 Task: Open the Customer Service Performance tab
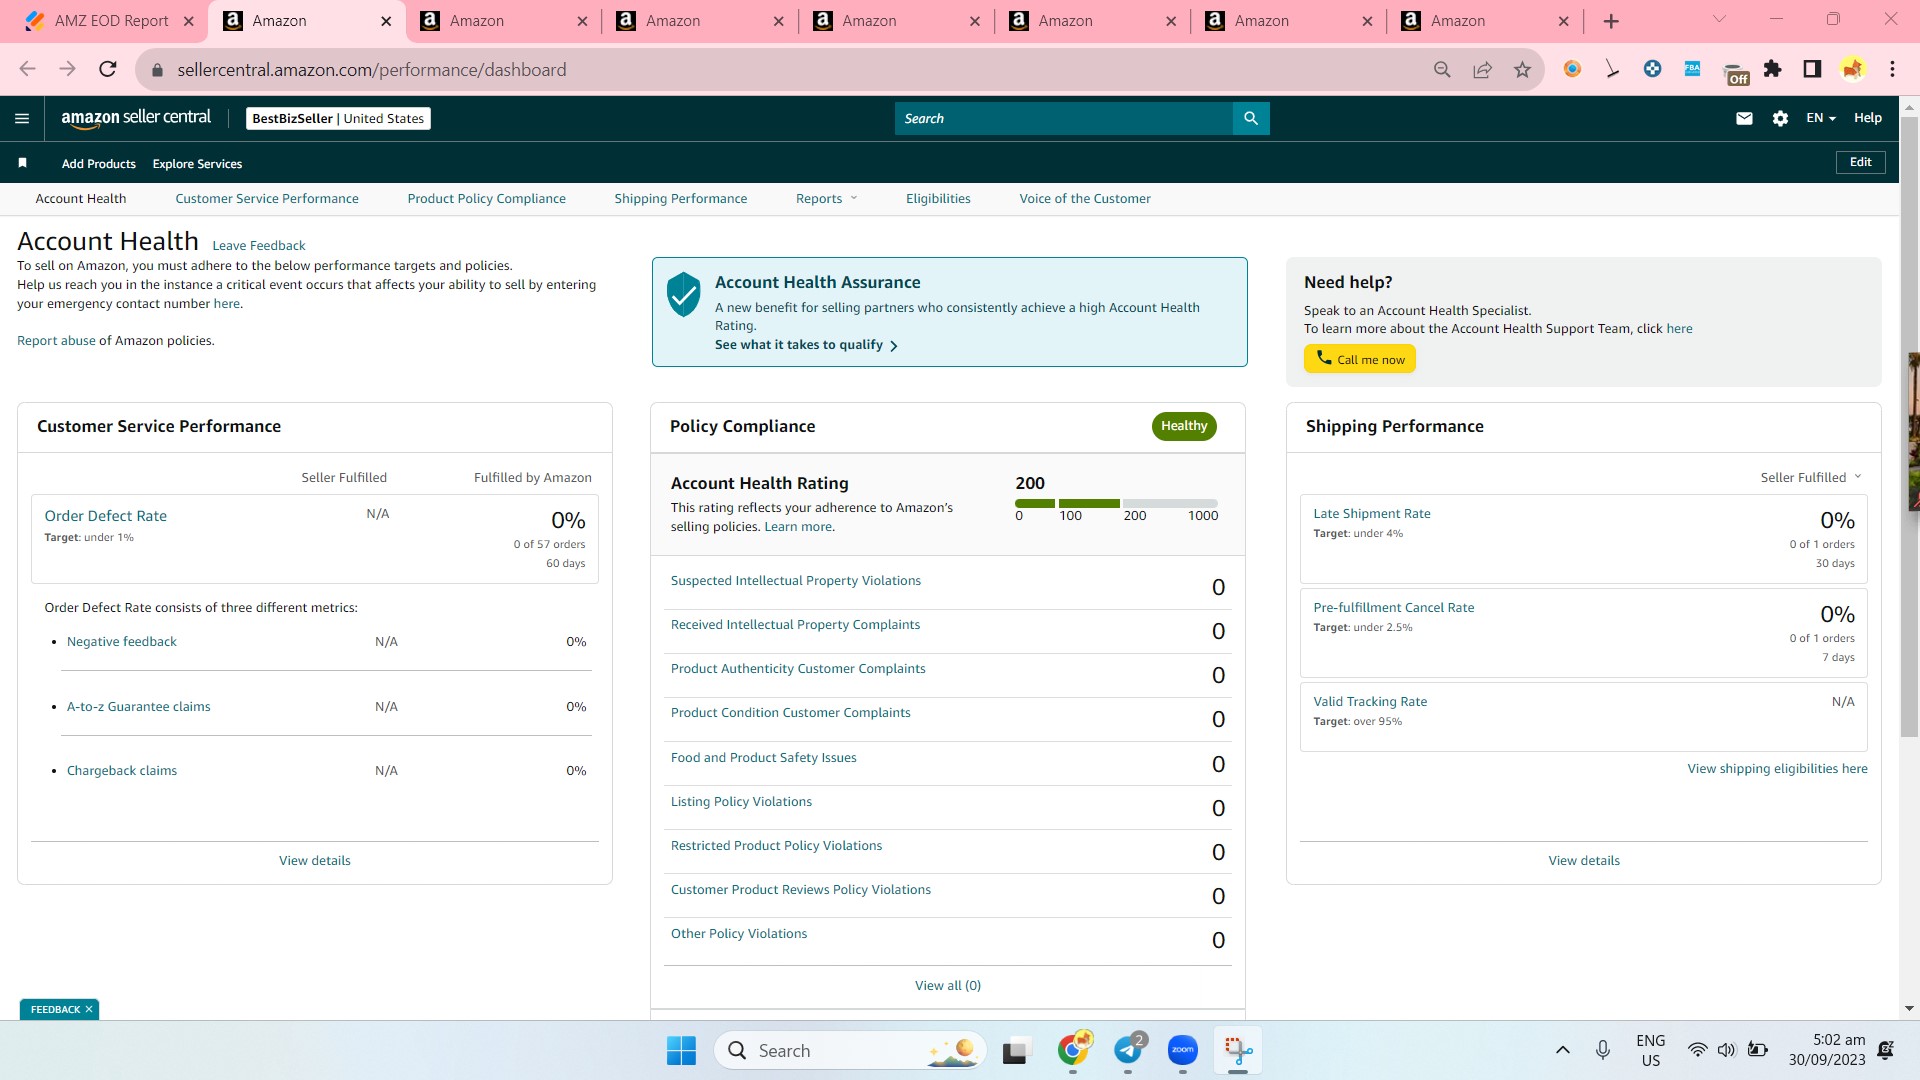pos(267,198)
